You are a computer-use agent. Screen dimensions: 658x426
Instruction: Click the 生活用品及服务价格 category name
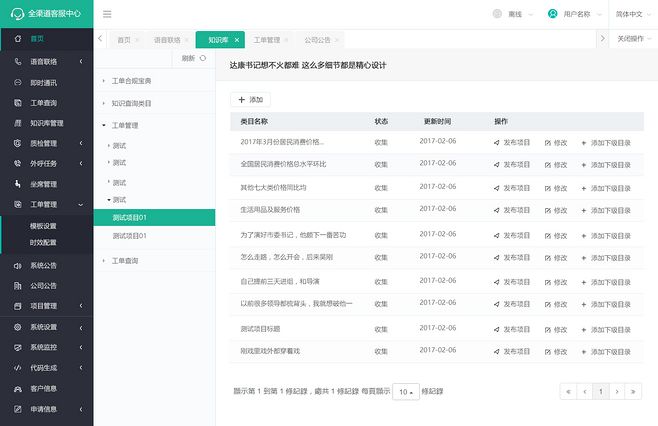pos(270,209)
